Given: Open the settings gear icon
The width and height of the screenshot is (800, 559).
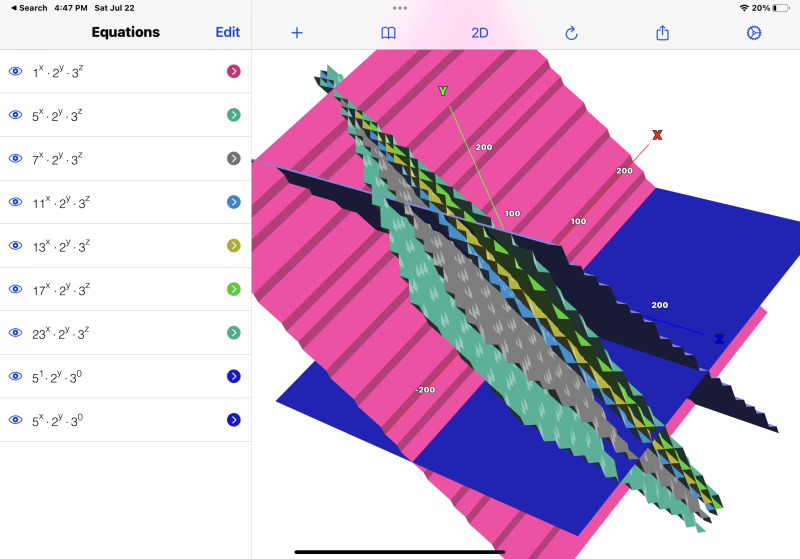Looking at the screenshot, I should (753, 33).
